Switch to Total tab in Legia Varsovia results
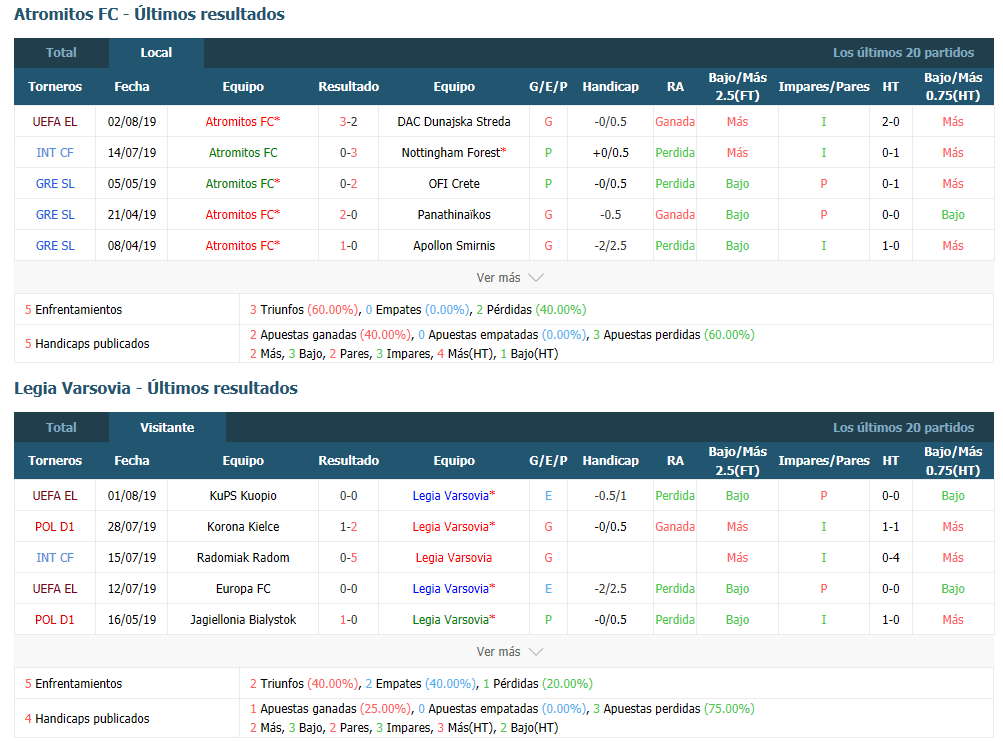1003x742 pixels. 61,427
